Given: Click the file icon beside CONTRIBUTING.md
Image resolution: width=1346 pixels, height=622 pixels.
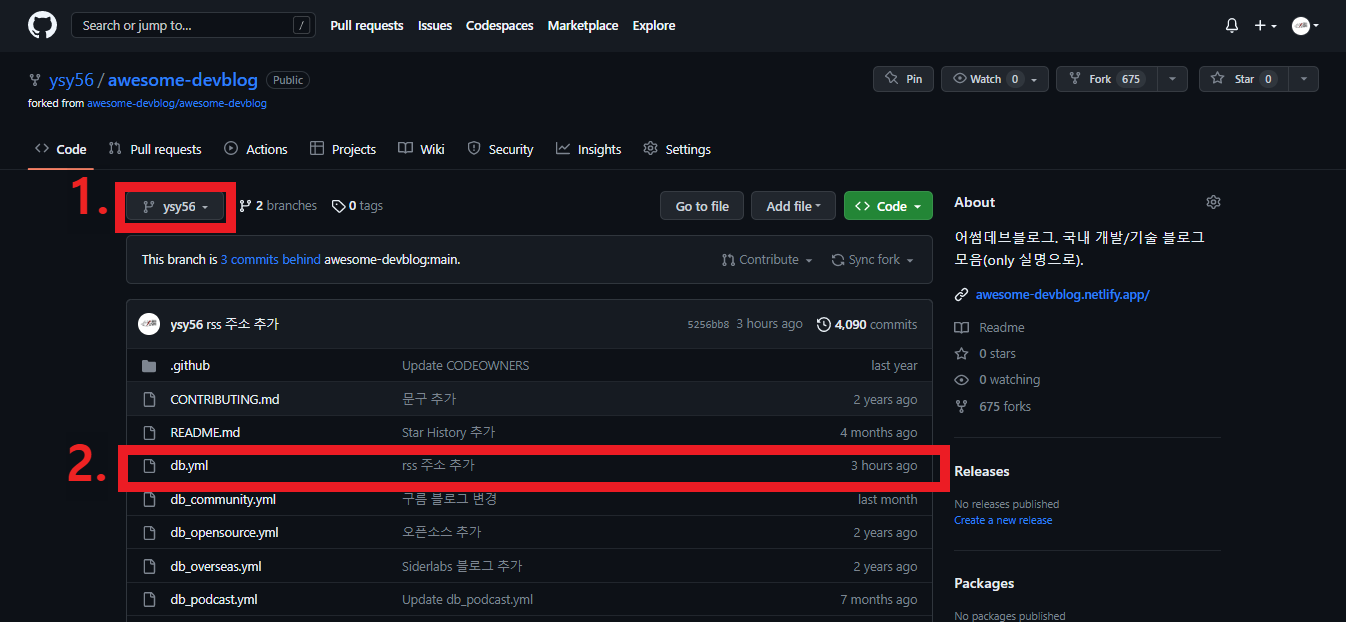Looking at the screenshot, I should pos(149,399).
